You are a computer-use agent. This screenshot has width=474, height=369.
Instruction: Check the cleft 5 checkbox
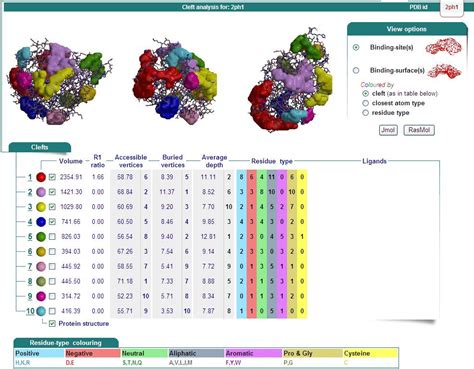click(x=52, y=237)
